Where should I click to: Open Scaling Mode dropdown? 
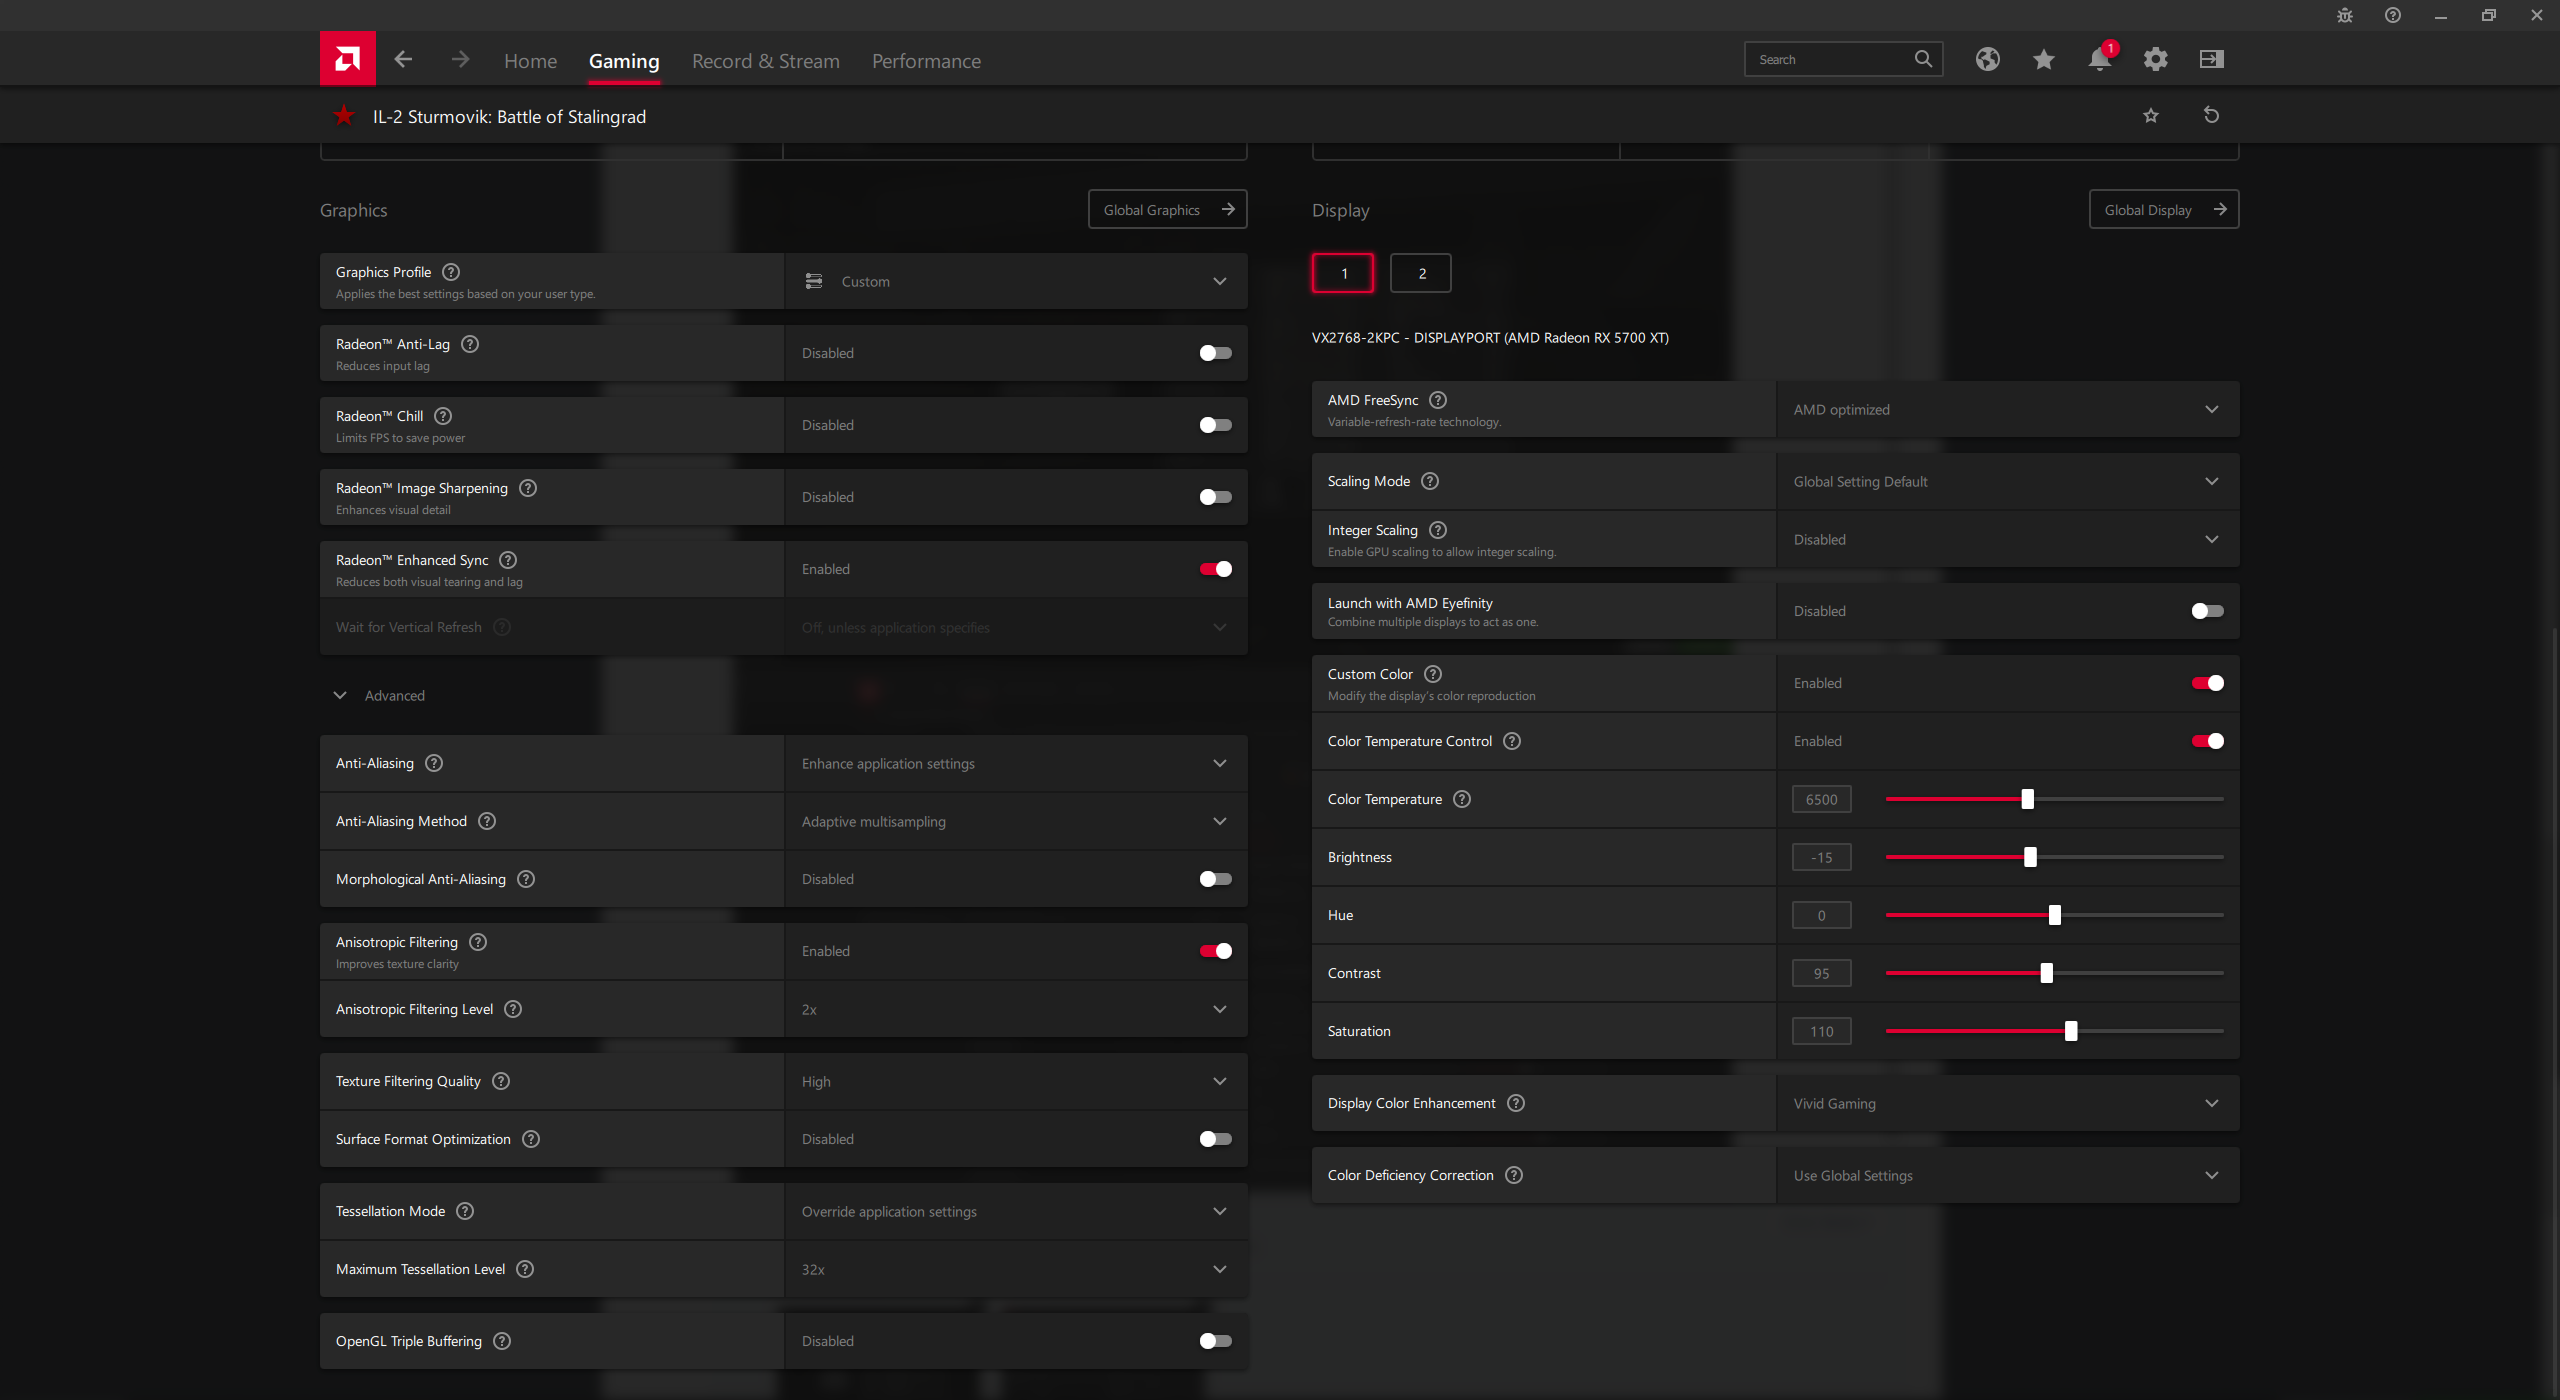[x=2008, y=481]
